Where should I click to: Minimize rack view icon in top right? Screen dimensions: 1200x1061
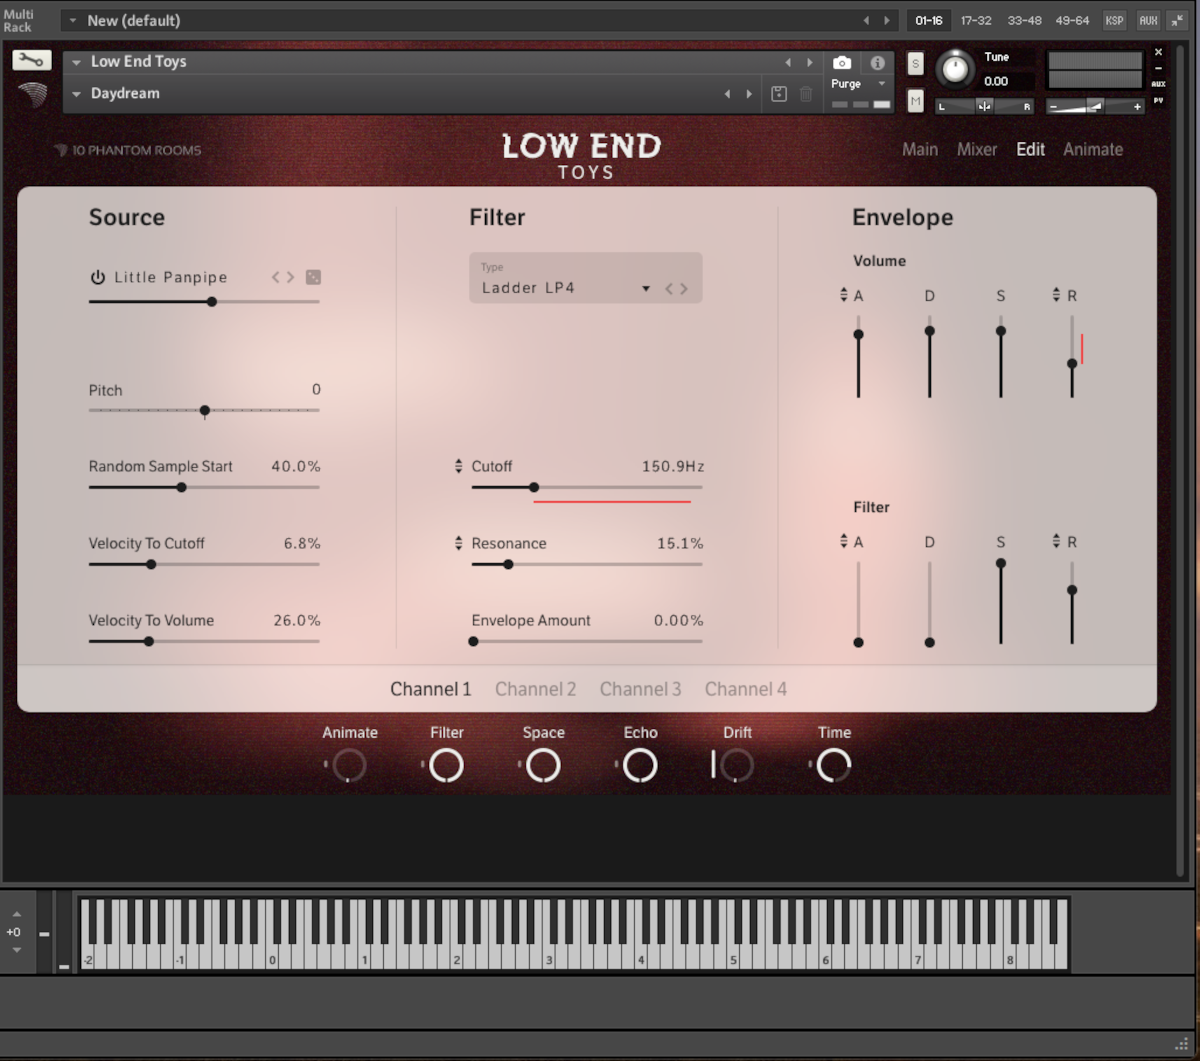pyautogui.click(x=1178, y=20)
